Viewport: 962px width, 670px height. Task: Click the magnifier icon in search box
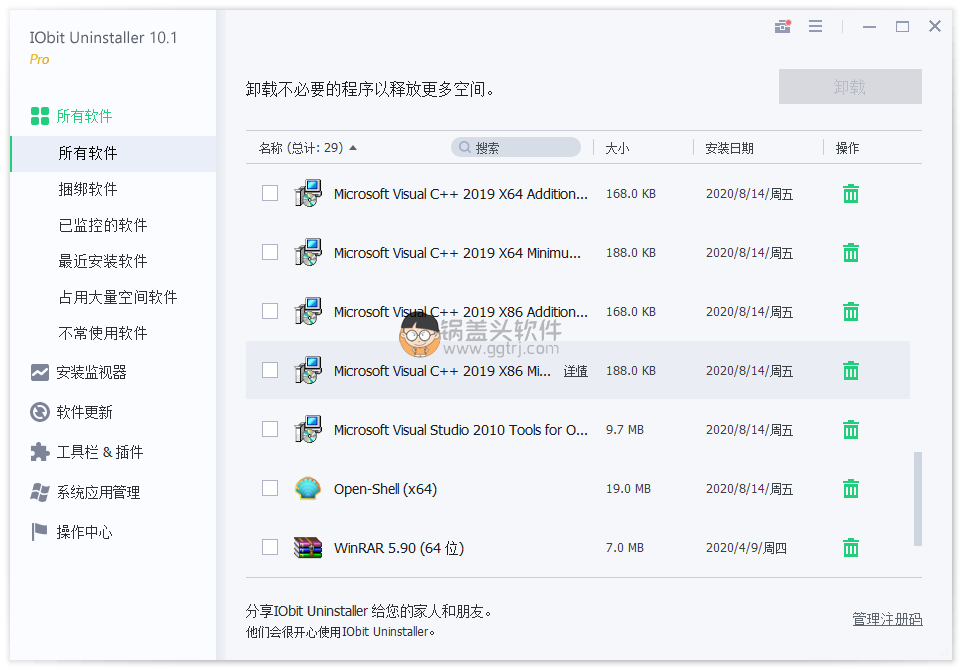465,147
